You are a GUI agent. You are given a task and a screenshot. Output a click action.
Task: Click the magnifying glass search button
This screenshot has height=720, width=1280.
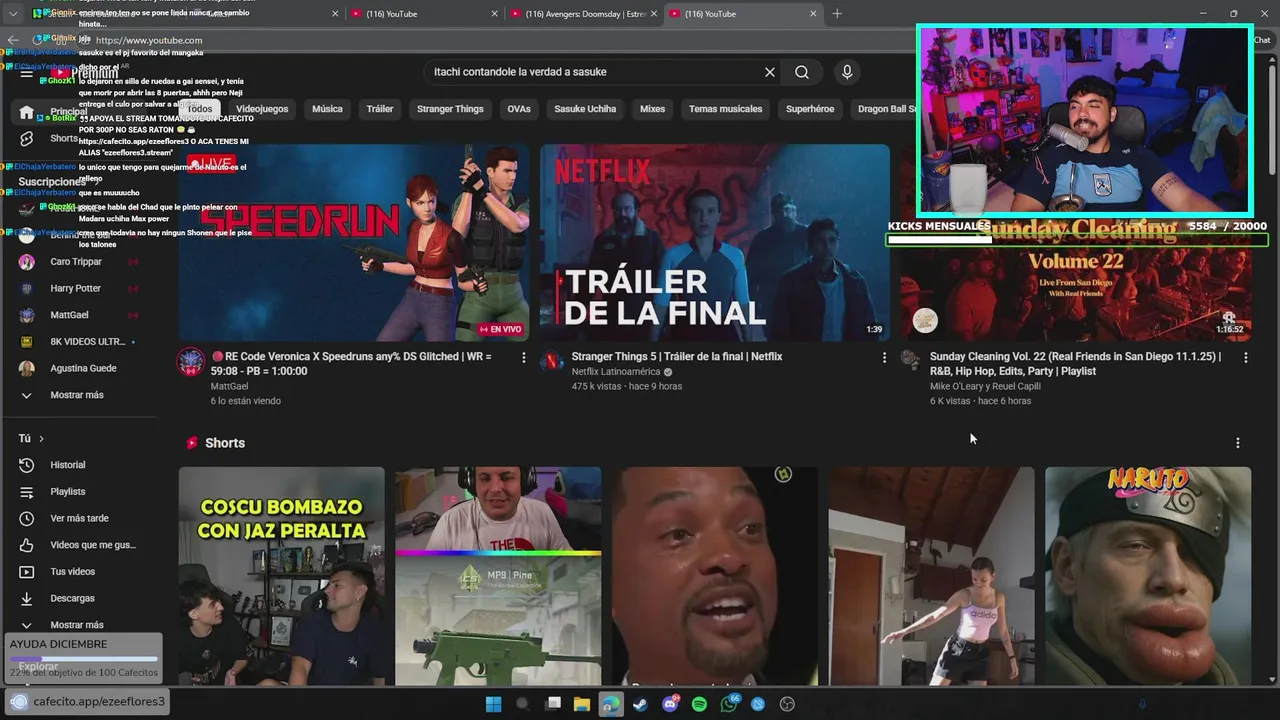pos(802,72)
